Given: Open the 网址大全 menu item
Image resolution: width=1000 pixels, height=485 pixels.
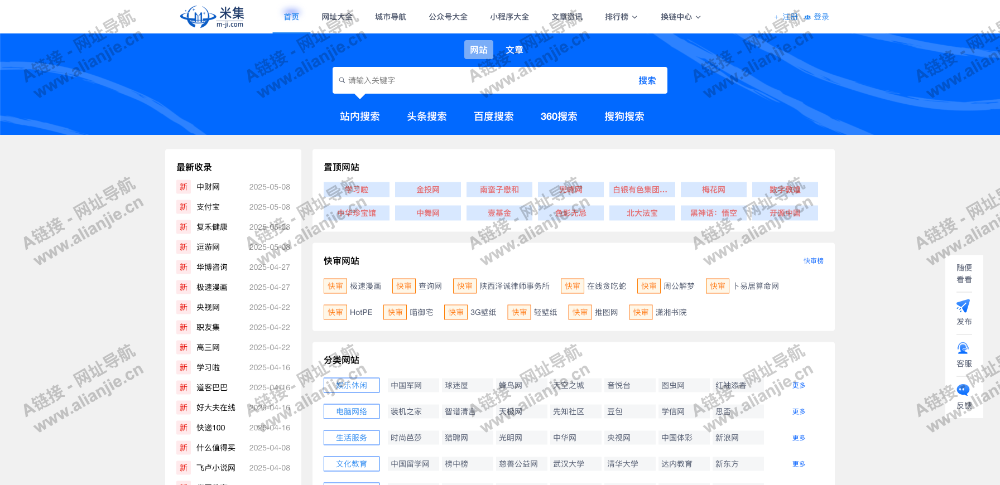Looking at the screenshot, I should coord(337,17).
